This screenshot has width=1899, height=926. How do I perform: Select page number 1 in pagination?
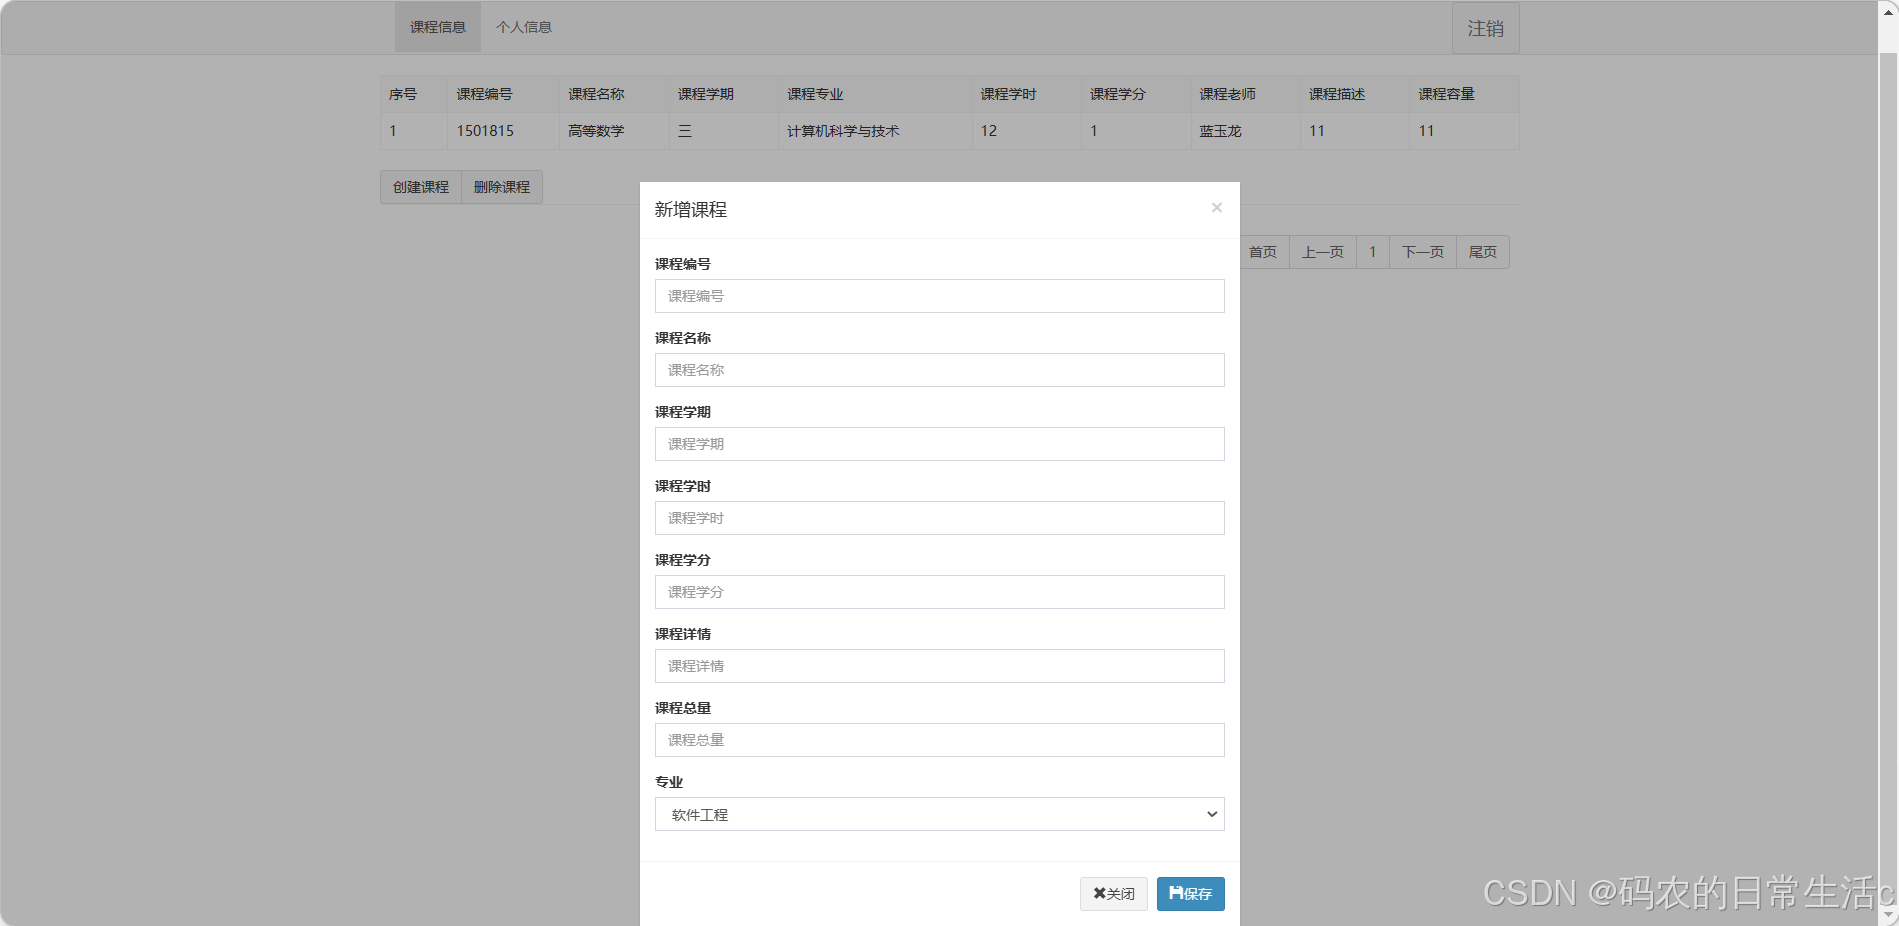click(1372, 252)
